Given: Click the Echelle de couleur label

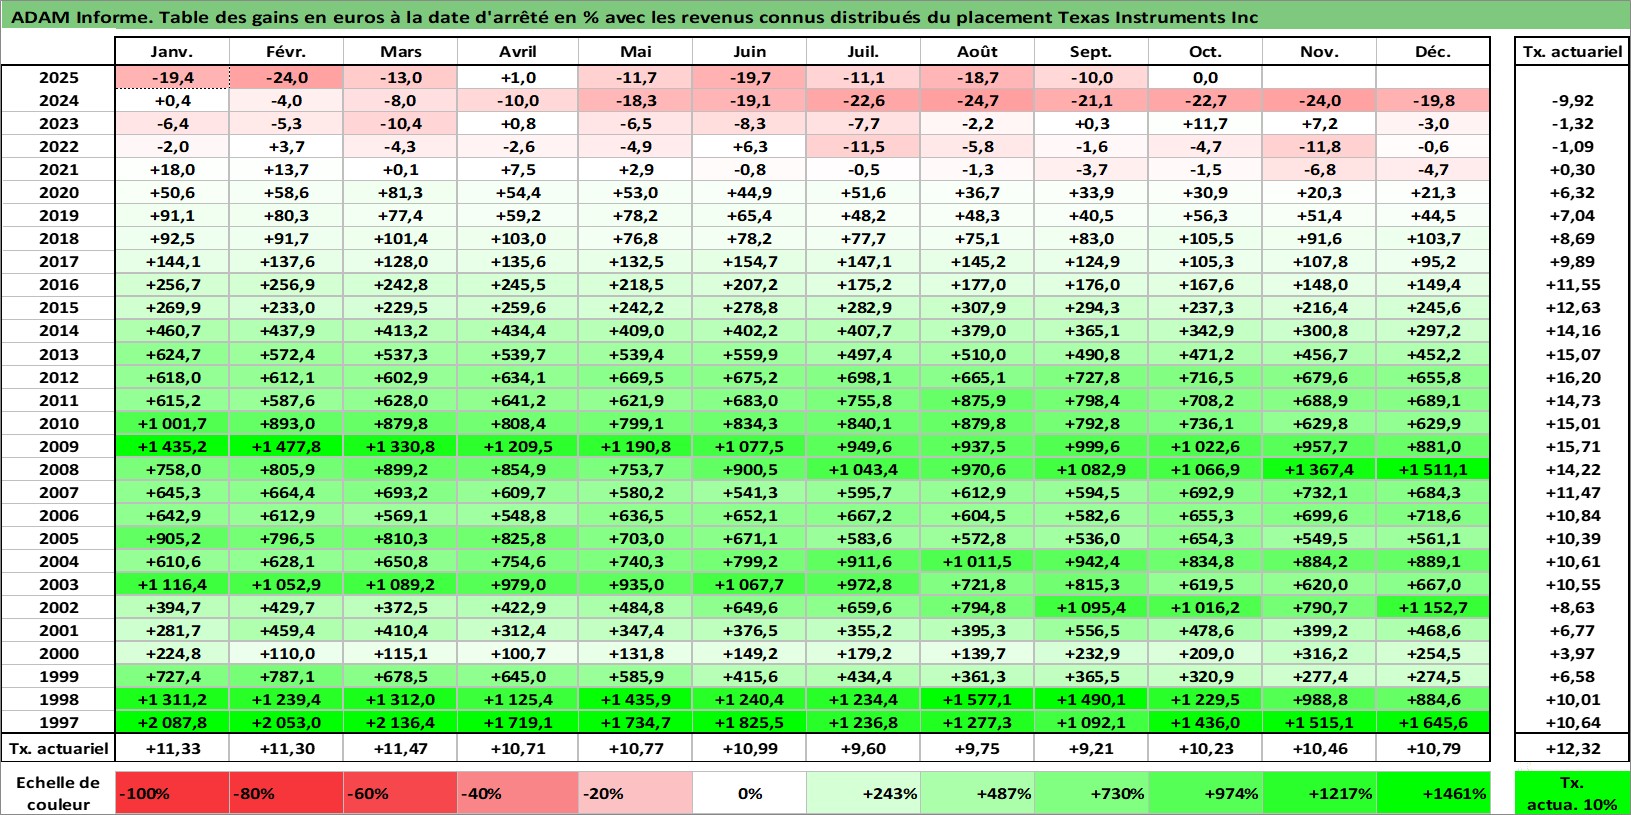Looking at the screenshot, I should pos(58,793).
